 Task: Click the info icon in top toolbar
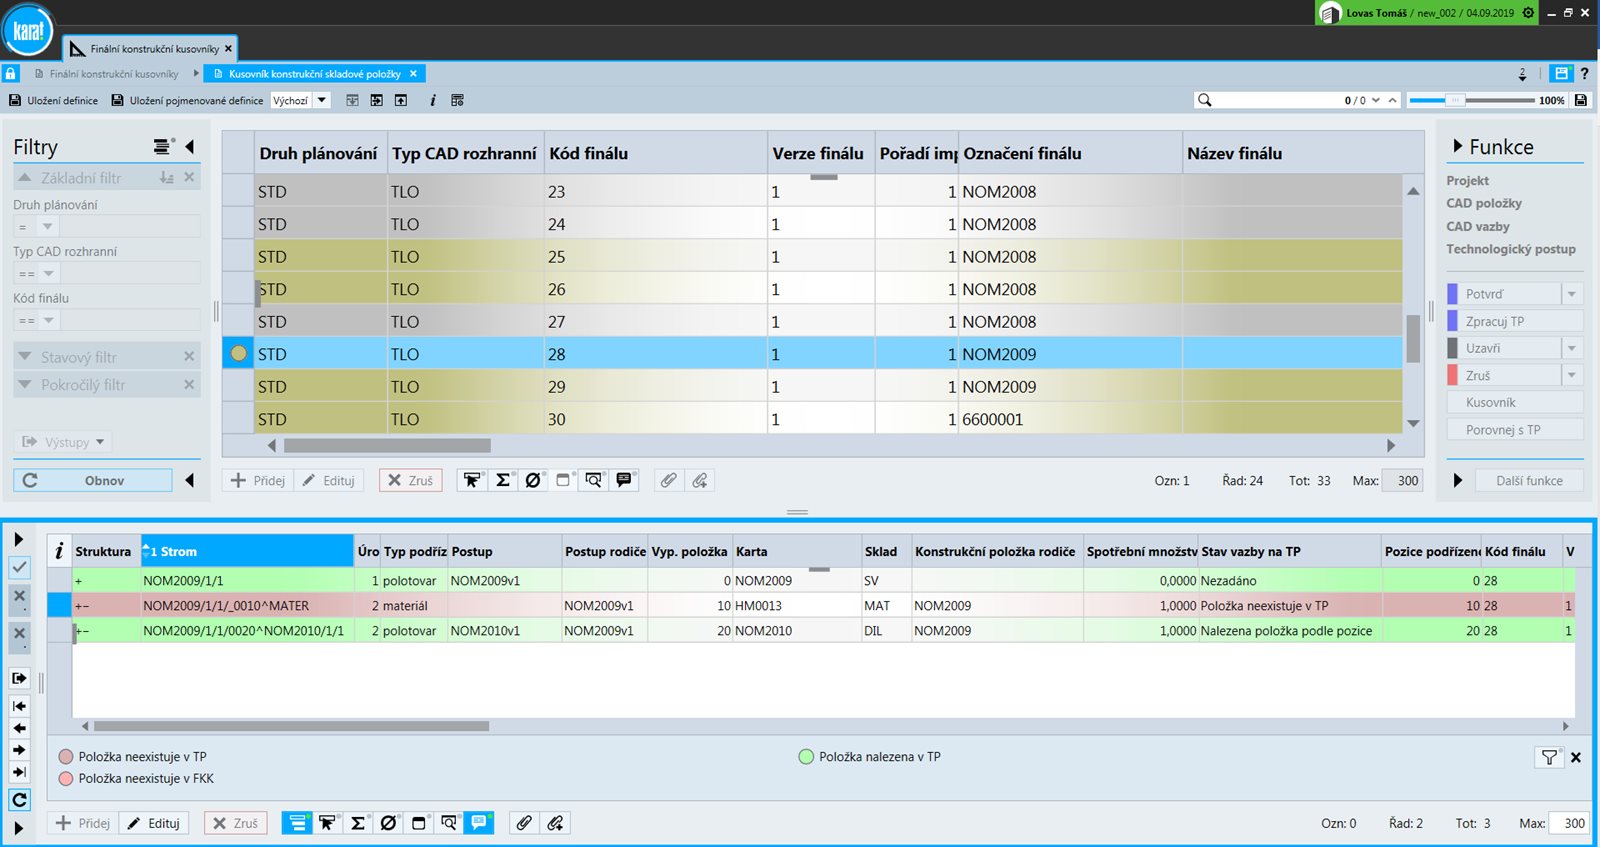pos(432,100)
